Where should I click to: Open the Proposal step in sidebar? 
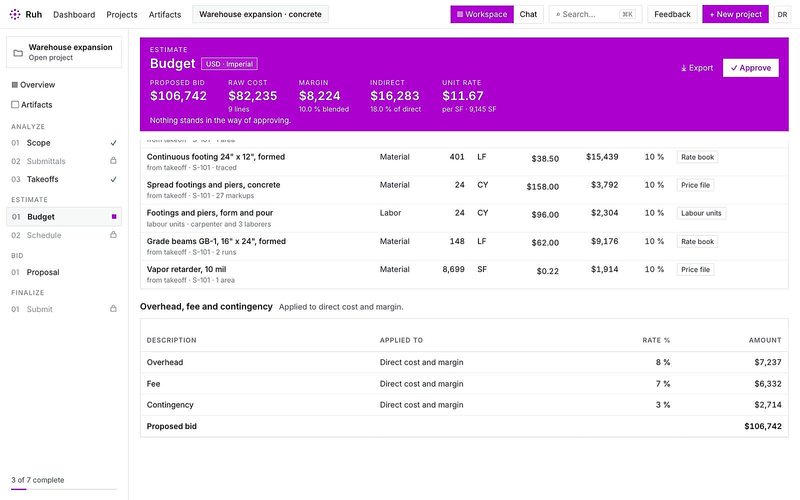tap(64, 272)
